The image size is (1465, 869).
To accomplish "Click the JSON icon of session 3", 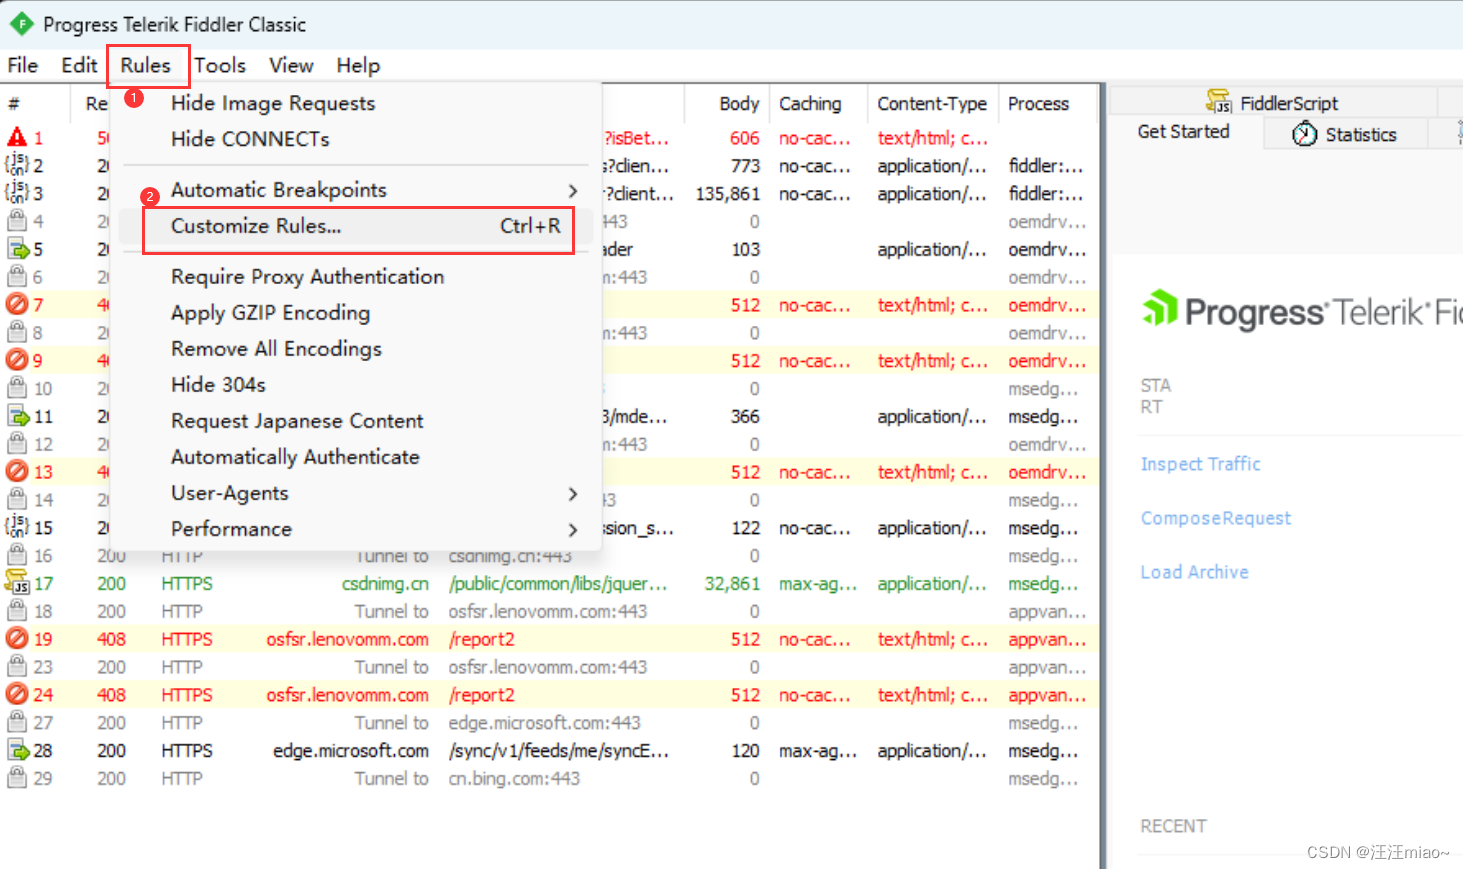I will click(17, 193).
